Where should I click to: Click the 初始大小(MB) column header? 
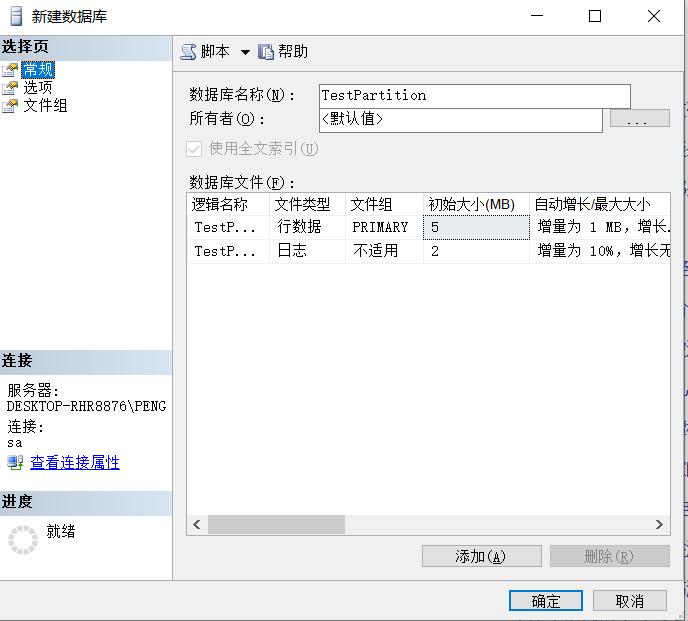[x=477, y=205]
